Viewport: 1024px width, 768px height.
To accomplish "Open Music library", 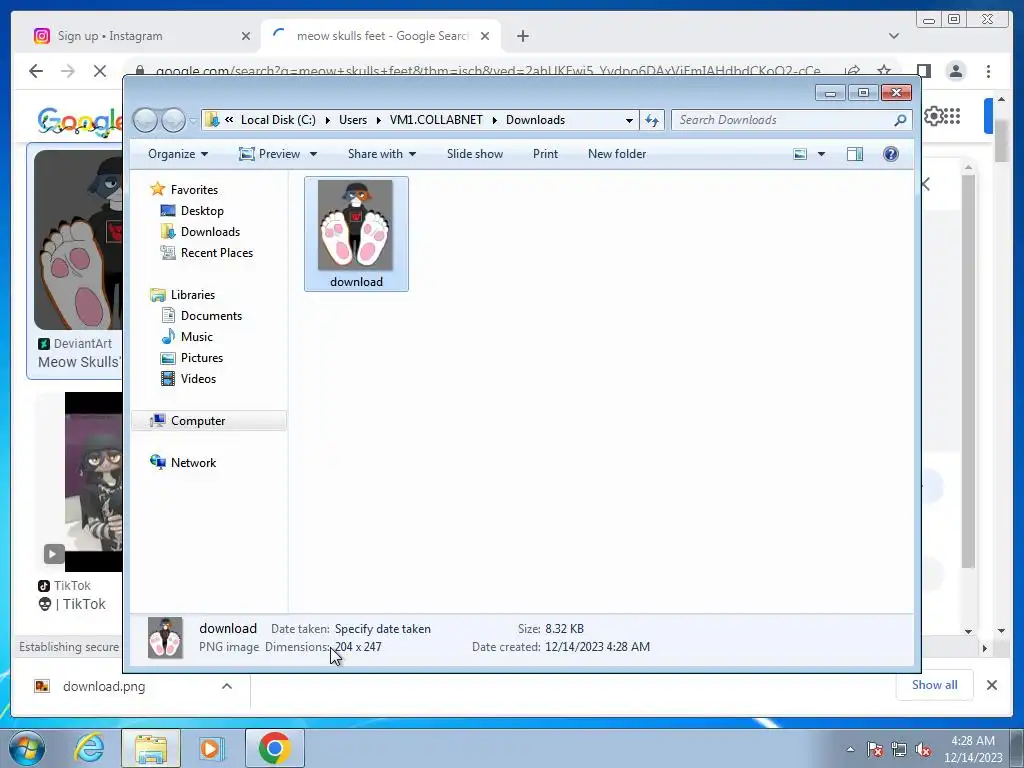I will point(197,336).
